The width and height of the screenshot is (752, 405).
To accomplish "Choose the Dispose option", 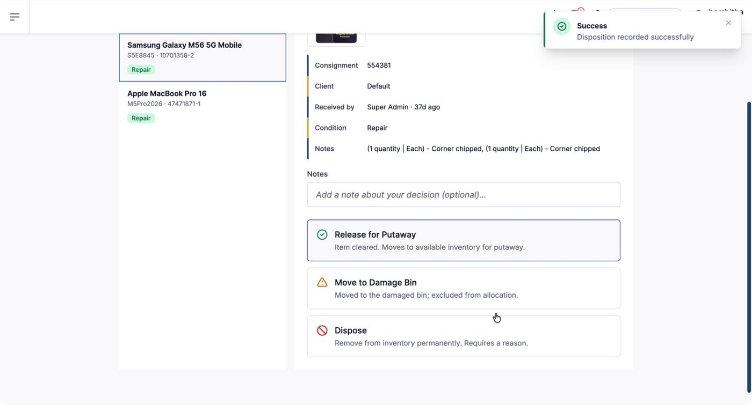I will [x=463, y=336].
